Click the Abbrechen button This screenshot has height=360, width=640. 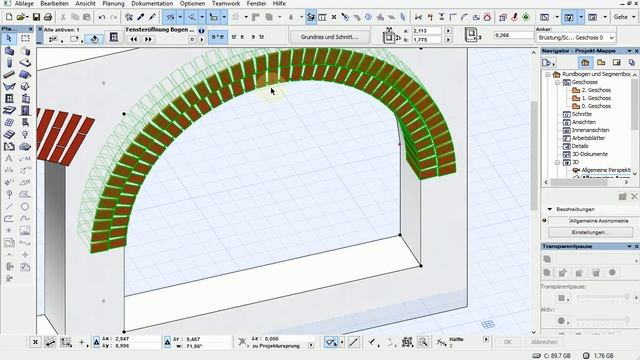point(544,342)
